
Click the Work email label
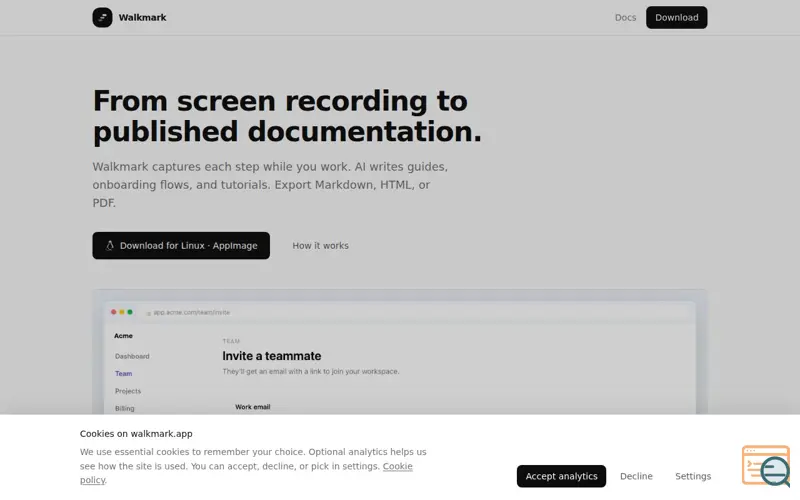253,407
